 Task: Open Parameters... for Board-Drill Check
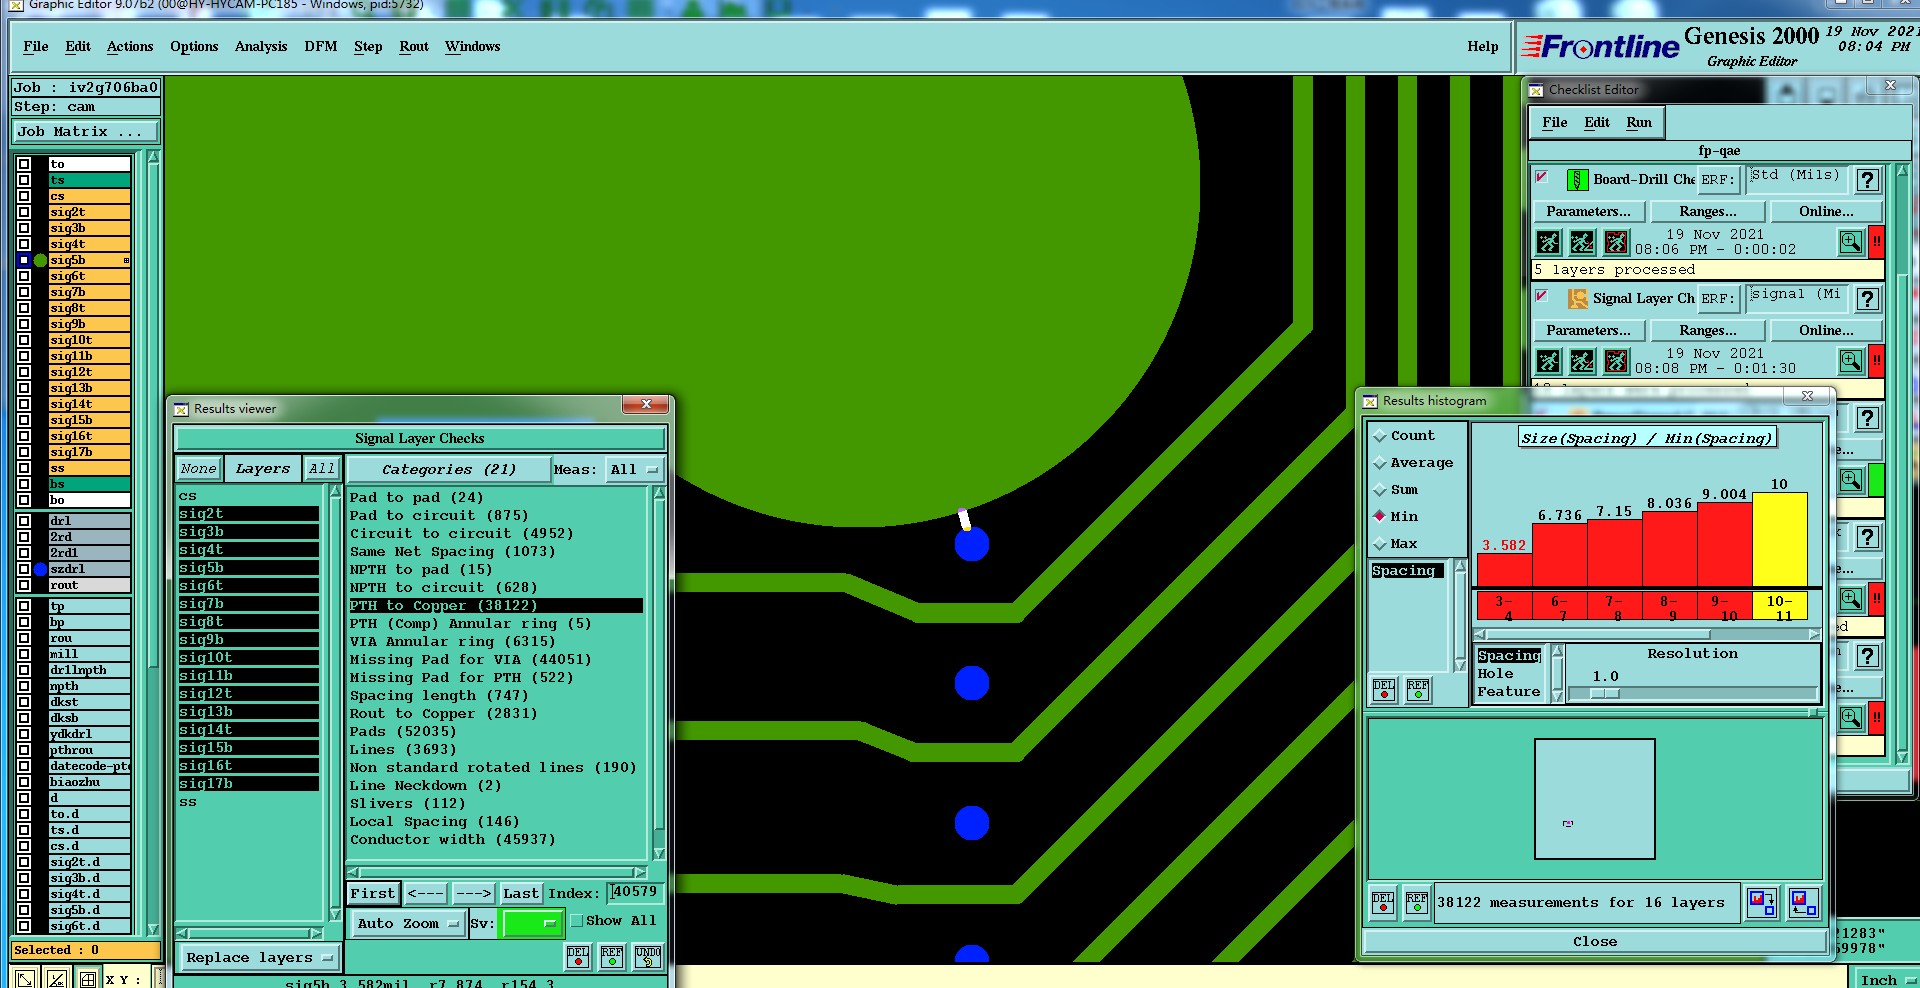[1588, 212]
